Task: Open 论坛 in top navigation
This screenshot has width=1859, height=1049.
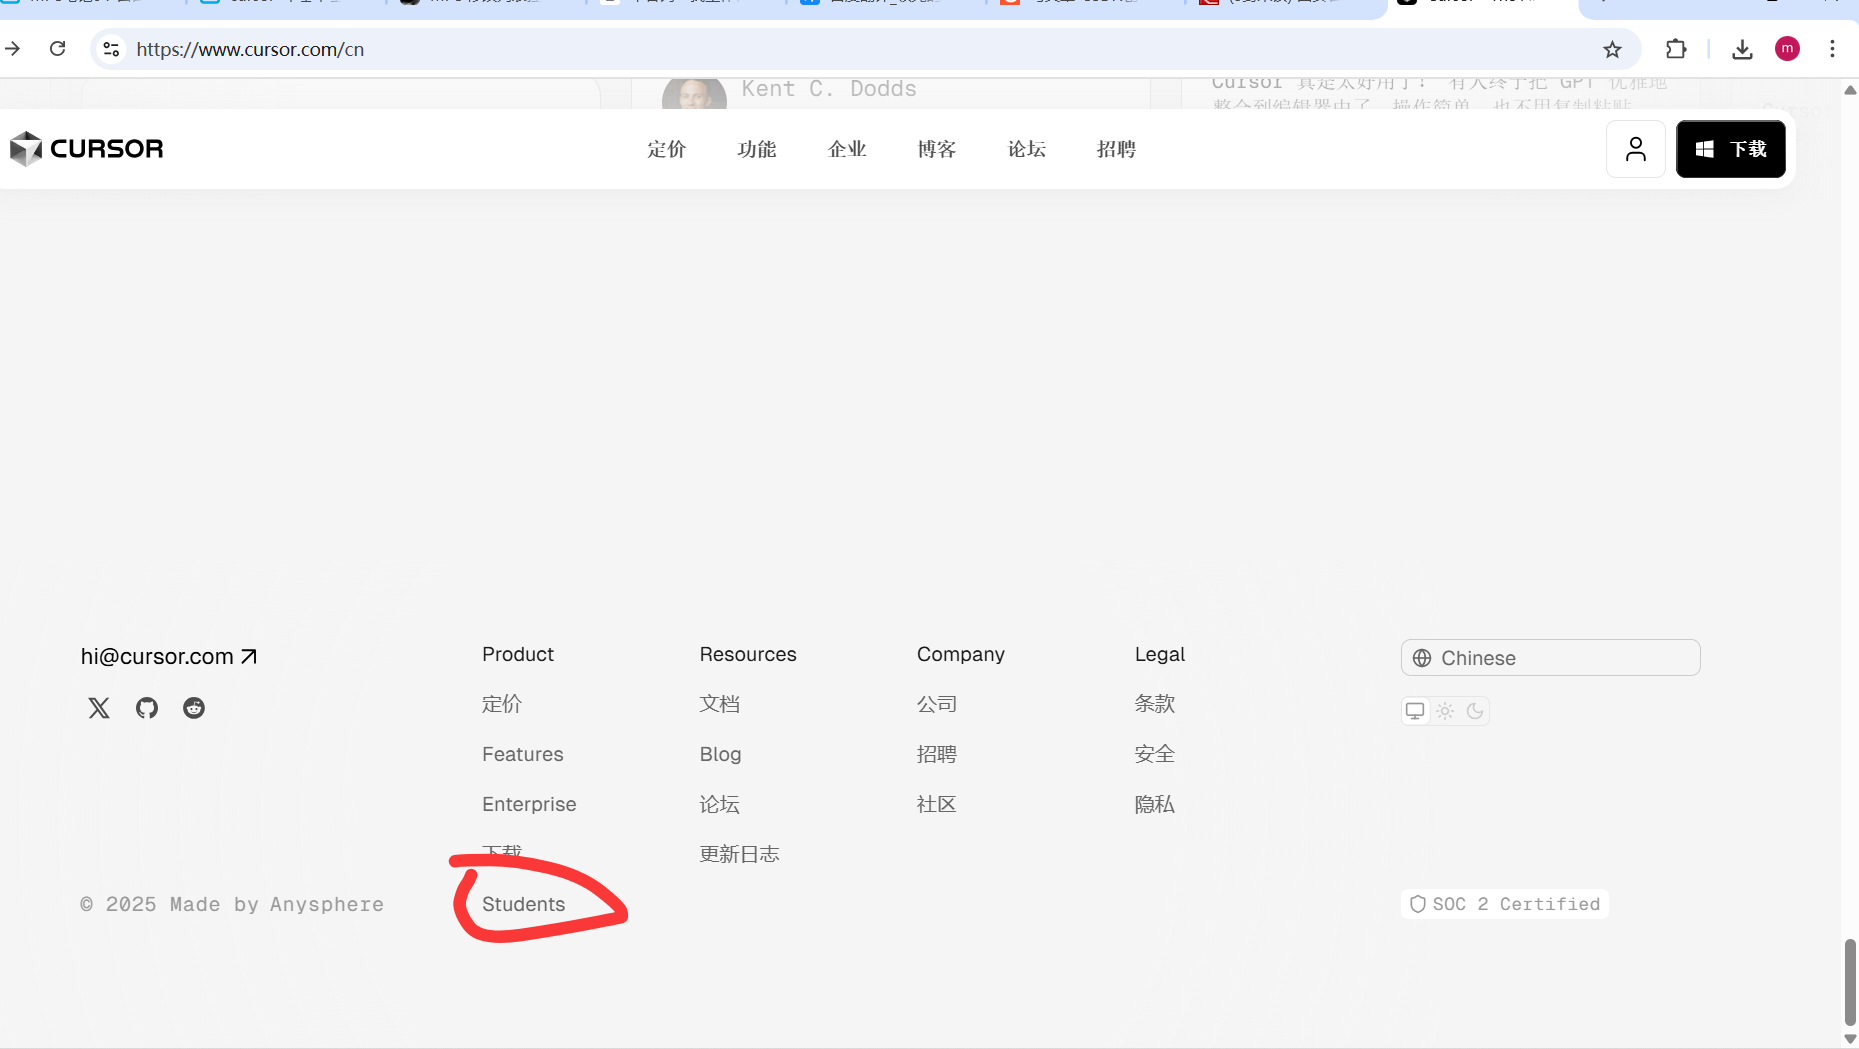Action: 1027,149
